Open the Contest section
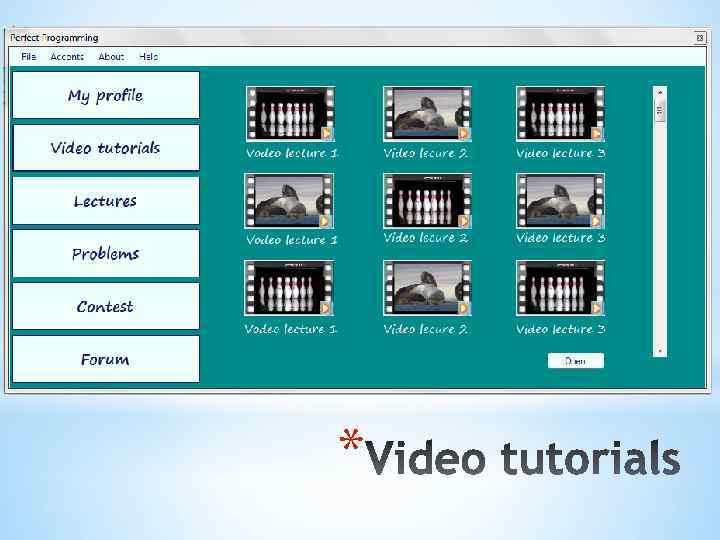Screen dimensions: 720x540 click(106, 306)
